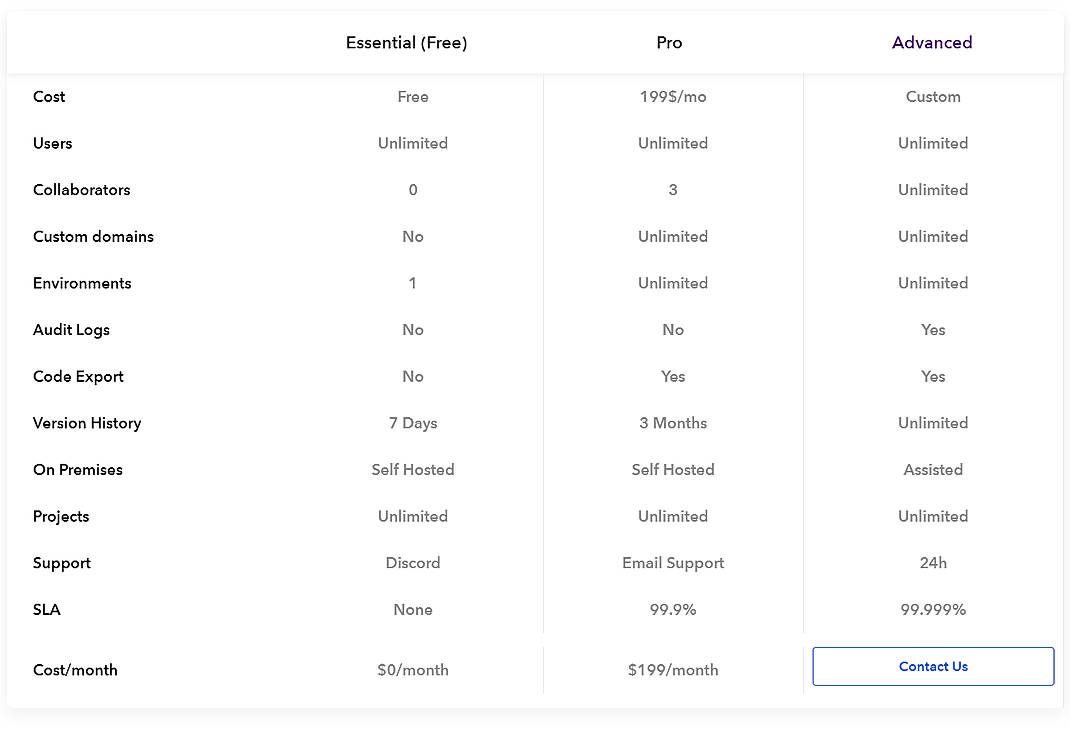
Task: Click the Contact Us button
Action: pyautogui.click(x=932, y=666)
